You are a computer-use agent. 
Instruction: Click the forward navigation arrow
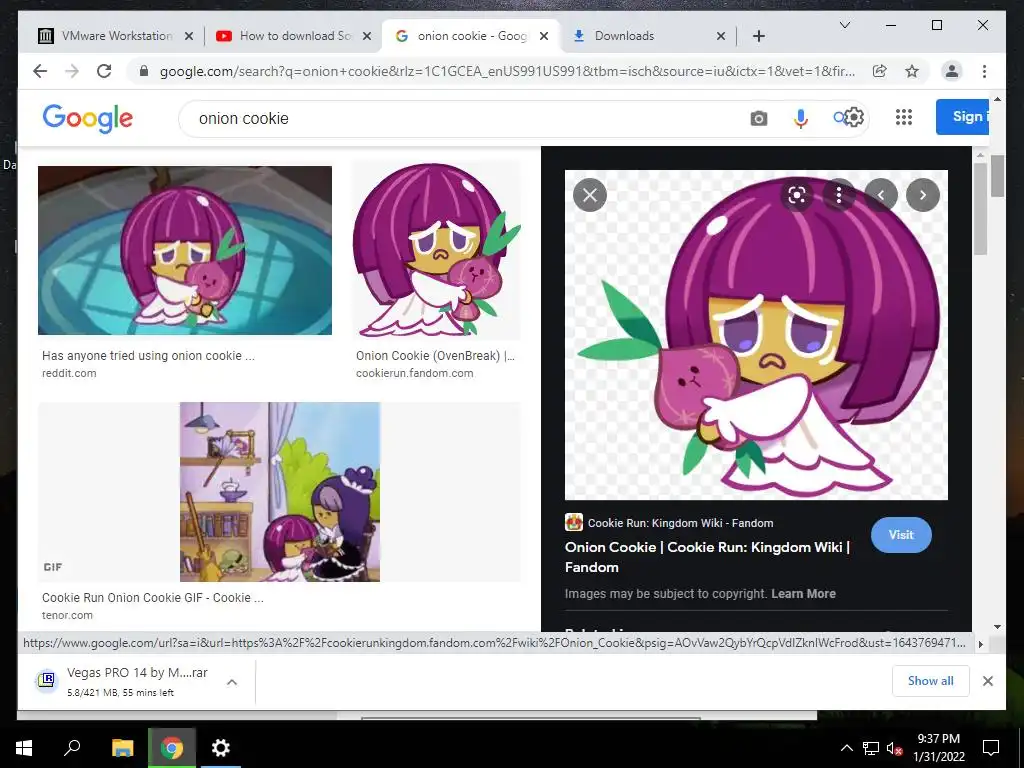pyautogui.click(x=72, y=71)
